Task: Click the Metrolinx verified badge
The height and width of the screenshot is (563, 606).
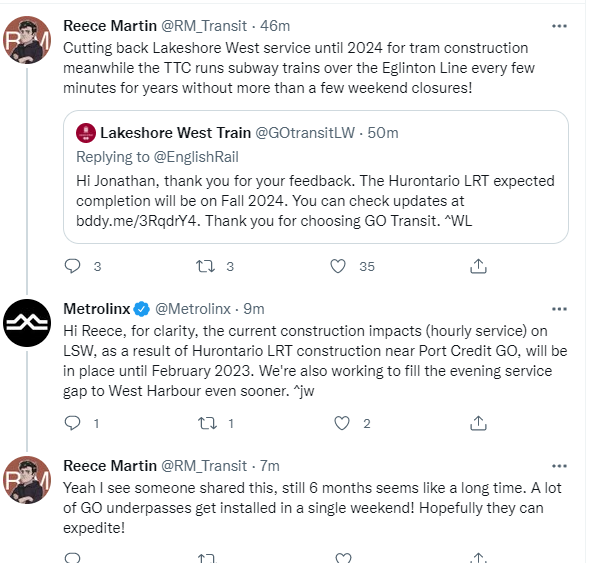Action: 142,309
